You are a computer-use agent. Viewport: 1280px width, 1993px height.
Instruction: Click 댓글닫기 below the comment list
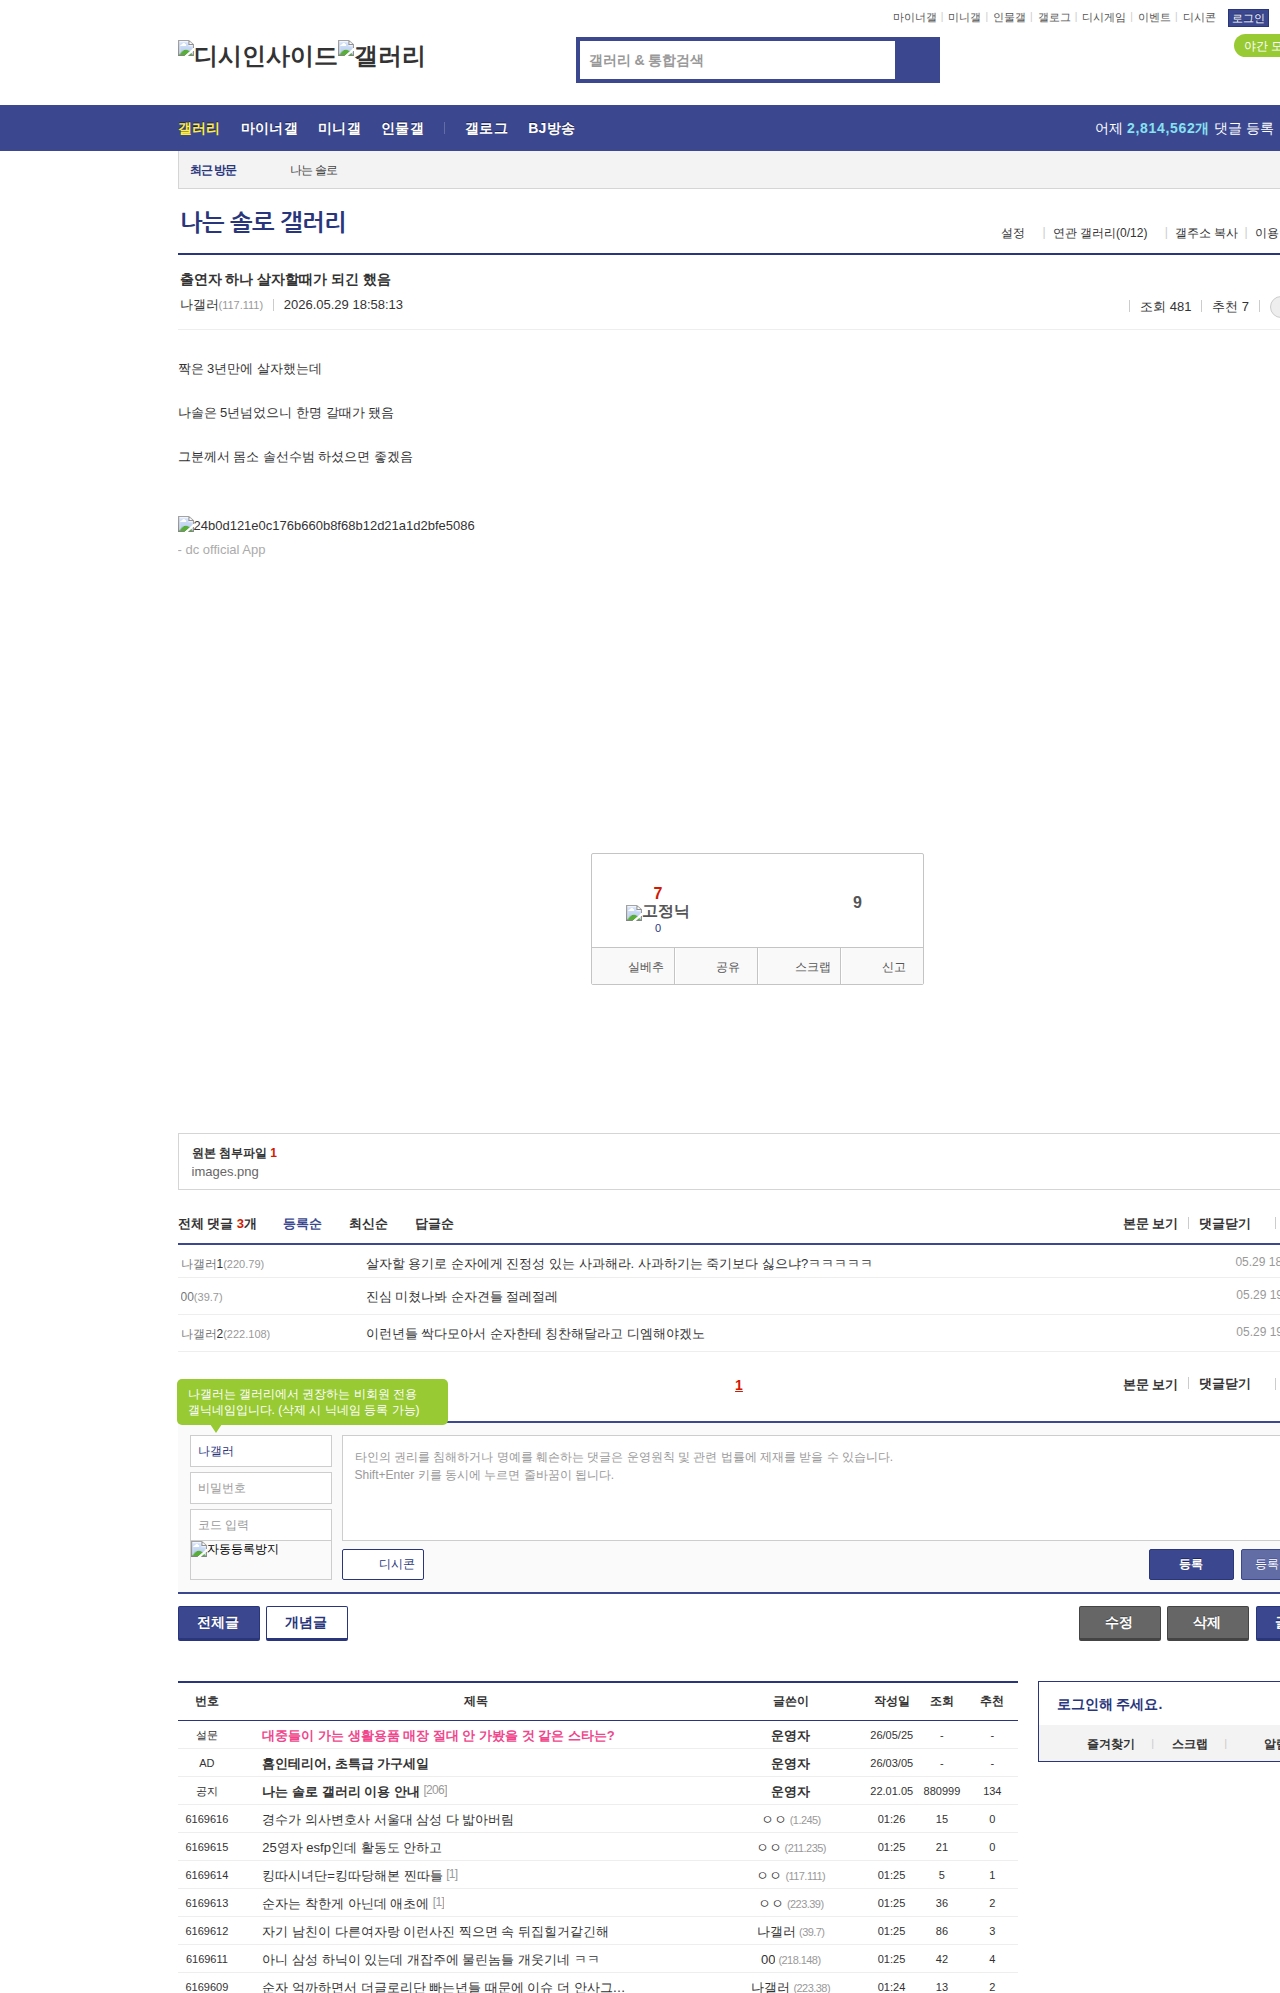[x=1225, y=1384]
